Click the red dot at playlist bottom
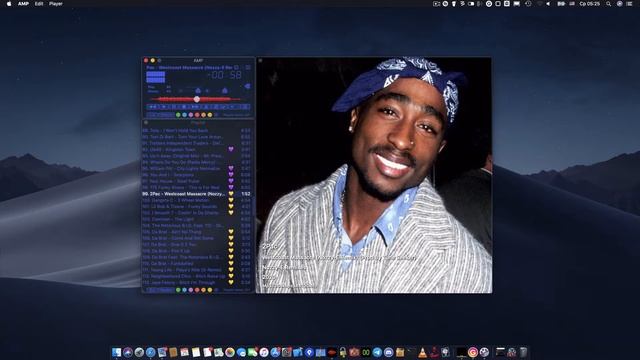 coord(197,290)
